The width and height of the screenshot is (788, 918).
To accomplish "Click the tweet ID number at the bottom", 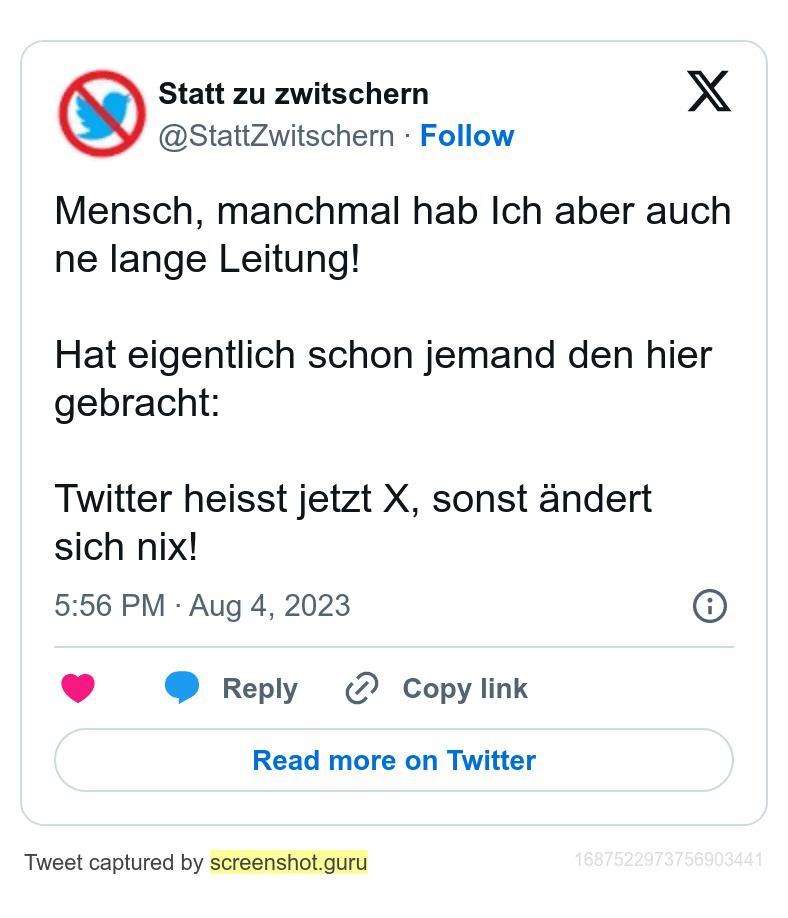I will pyautogui.click(x=669, y=860).
